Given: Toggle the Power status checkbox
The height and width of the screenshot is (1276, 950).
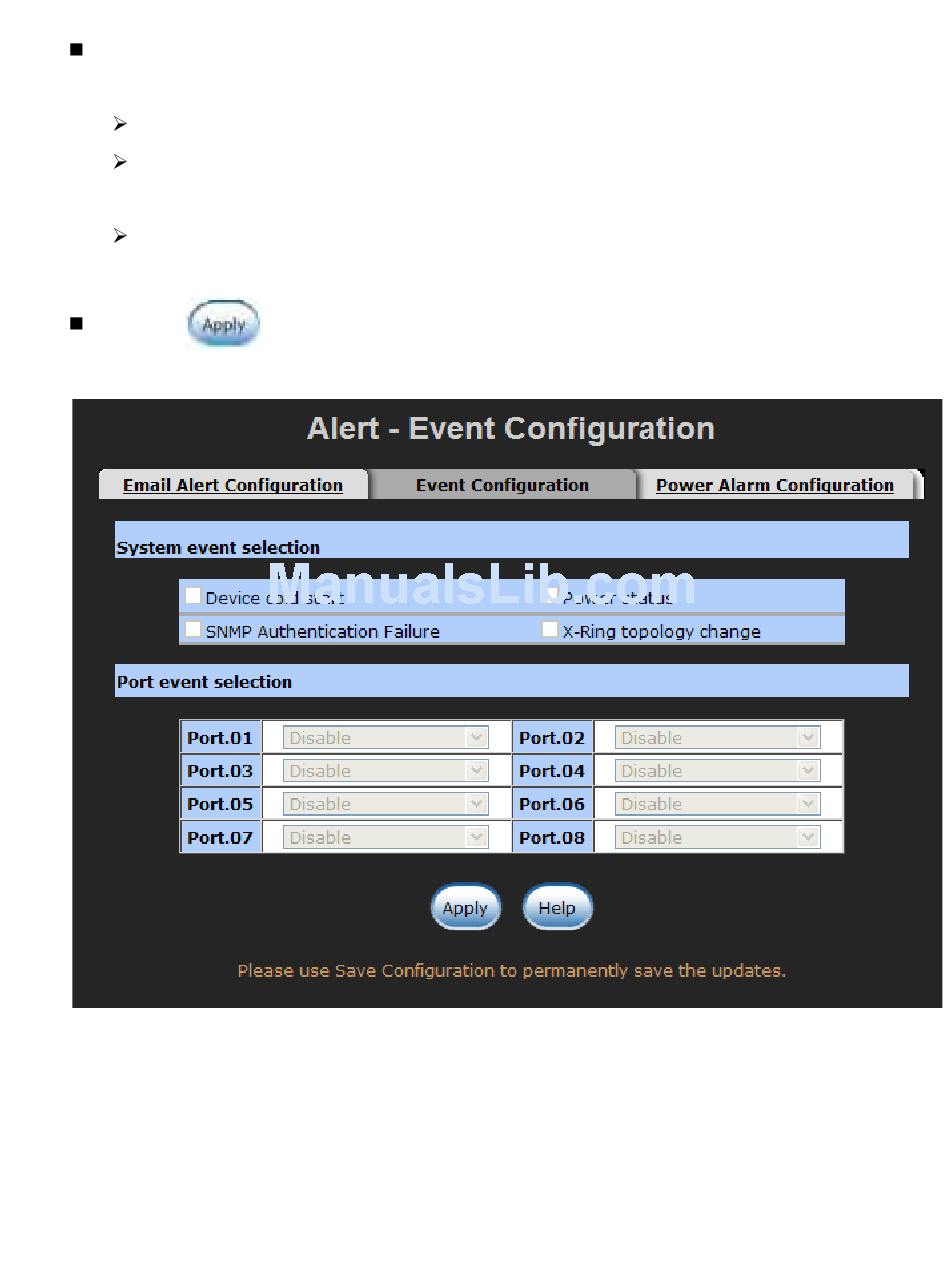Looking at the screenshot, I should [x=551, y=596].
